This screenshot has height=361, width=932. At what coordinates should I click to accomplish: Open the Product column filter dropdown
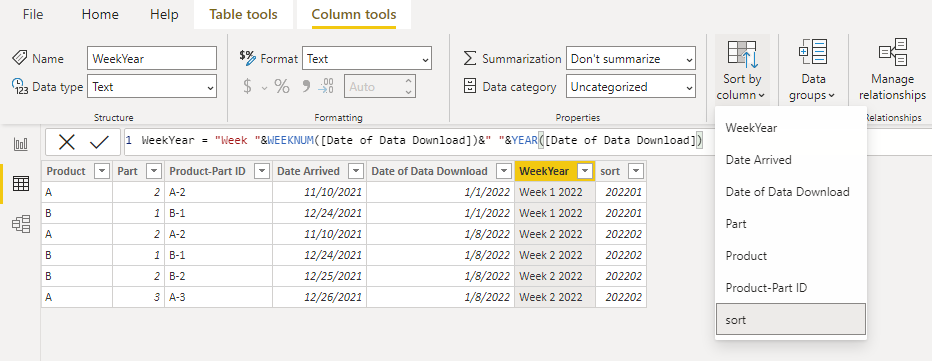coord(102,171)
